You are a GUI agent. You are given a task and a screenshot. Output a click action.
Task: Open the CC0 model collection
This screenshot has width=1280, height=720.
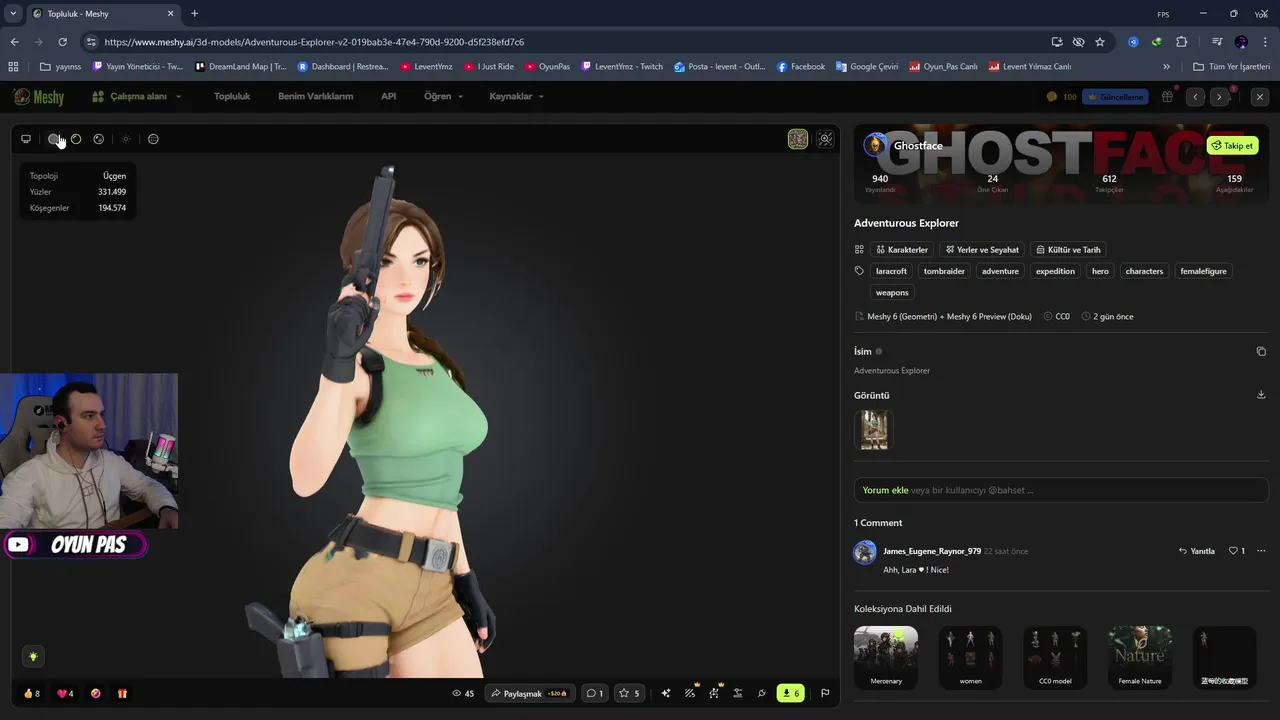[x=1055, y=657]
